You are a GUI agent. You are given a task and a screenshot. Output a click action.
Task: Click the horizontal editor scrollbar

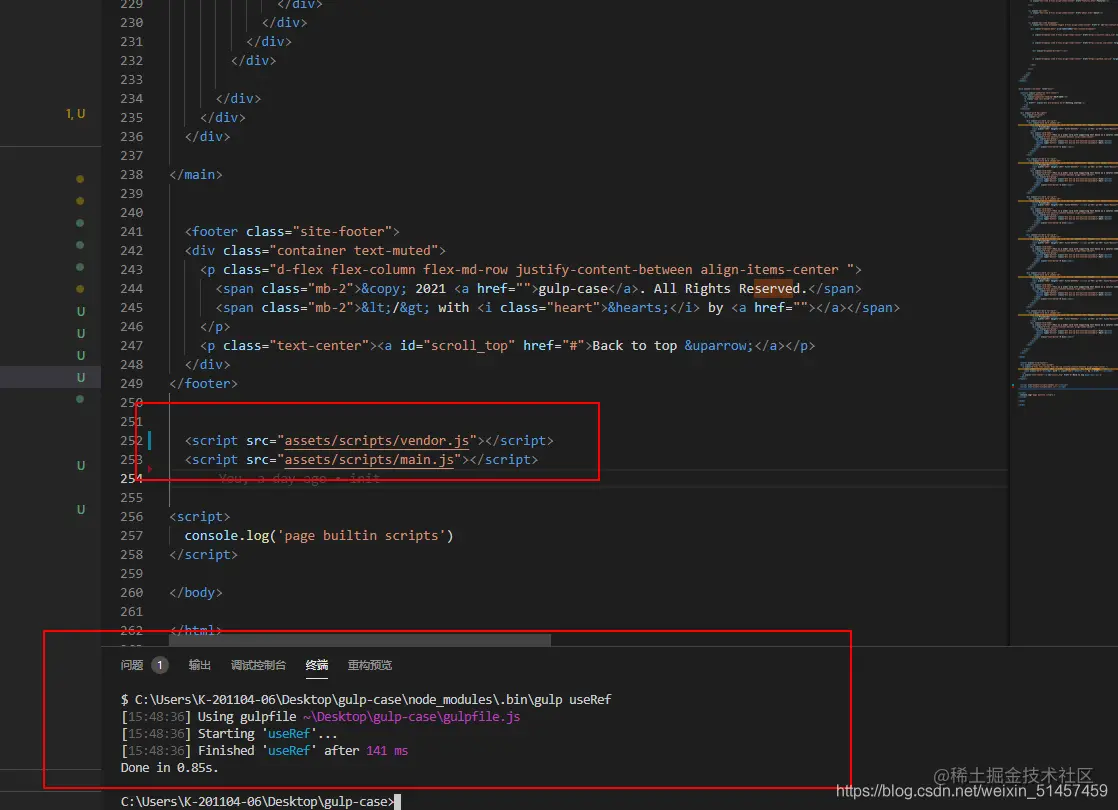359,640
